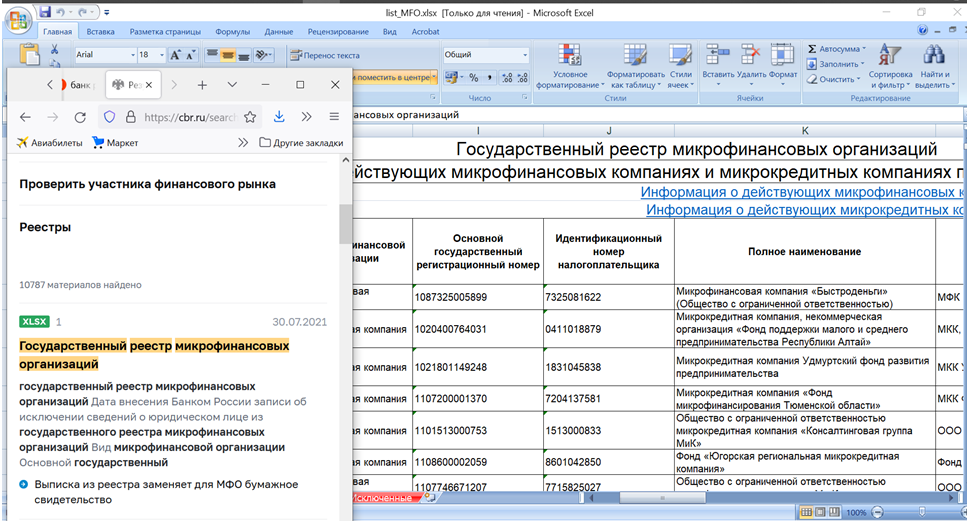Cut selection with scissors icon
Image resolution: width=967 pixels, height=523 pixels.
(54, 49)
